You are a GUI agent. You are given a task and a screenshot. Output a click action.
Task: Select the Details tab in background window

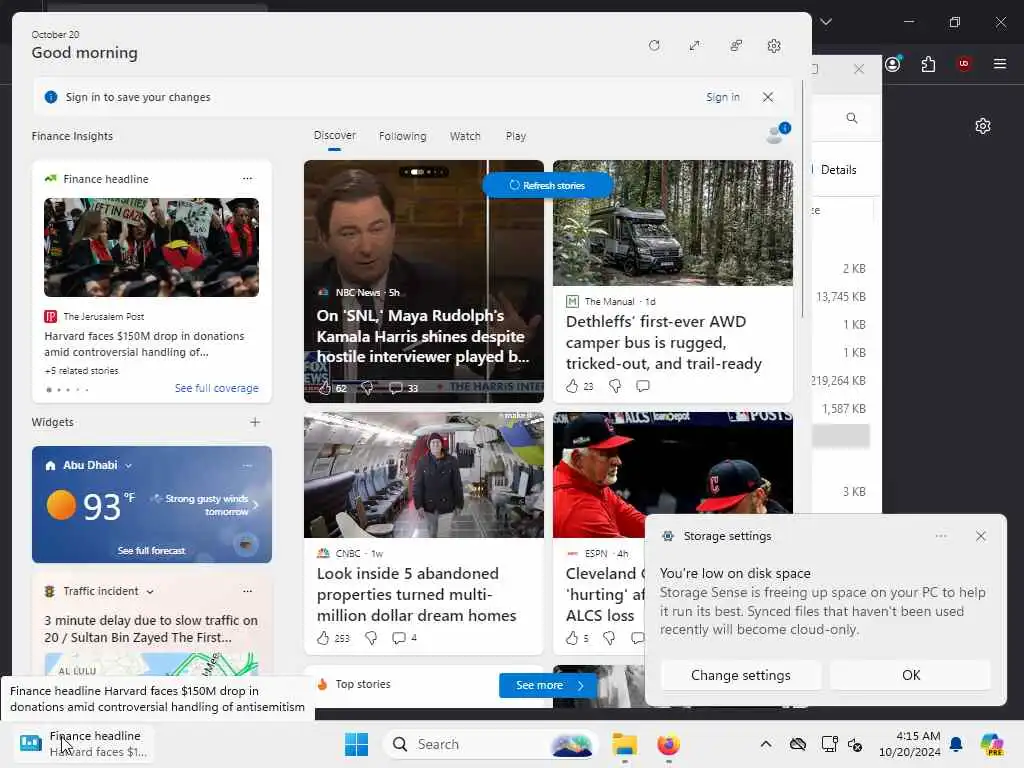[838, 170]
